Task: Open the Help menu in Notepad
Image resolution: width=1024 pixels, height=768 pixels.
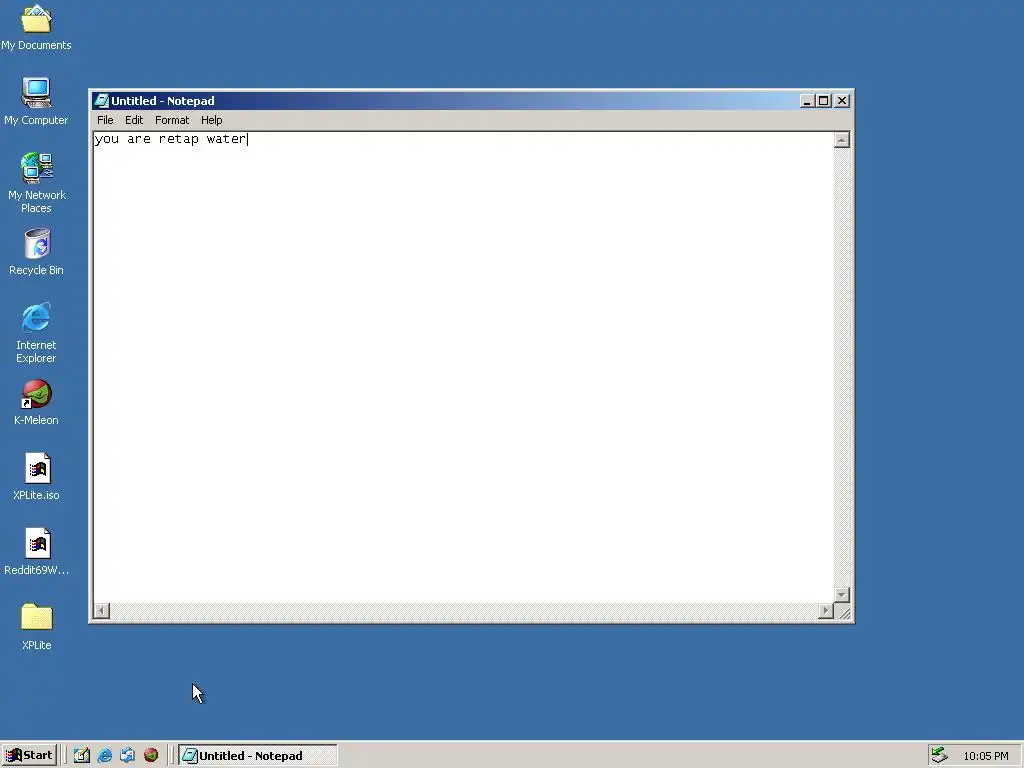Action: (212, 120)
